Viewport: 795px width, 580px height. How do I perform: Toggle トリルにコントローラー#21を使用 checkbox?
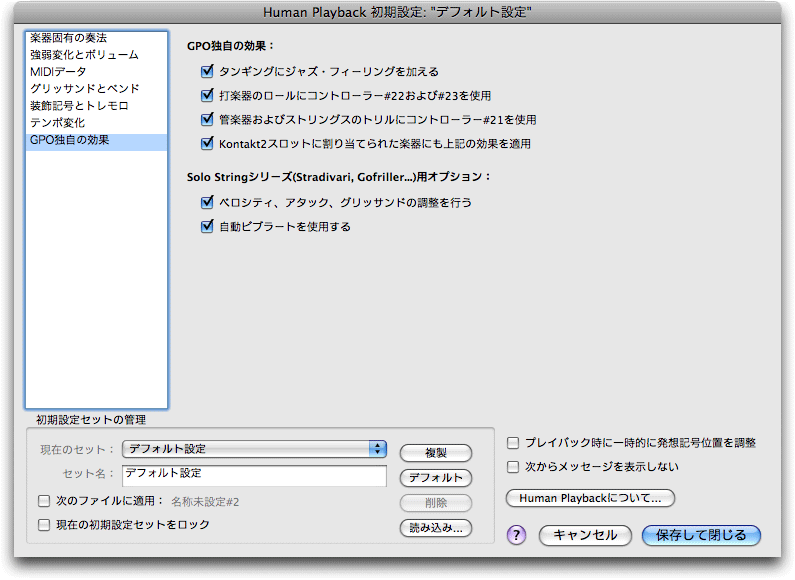[x=207, y=119]
